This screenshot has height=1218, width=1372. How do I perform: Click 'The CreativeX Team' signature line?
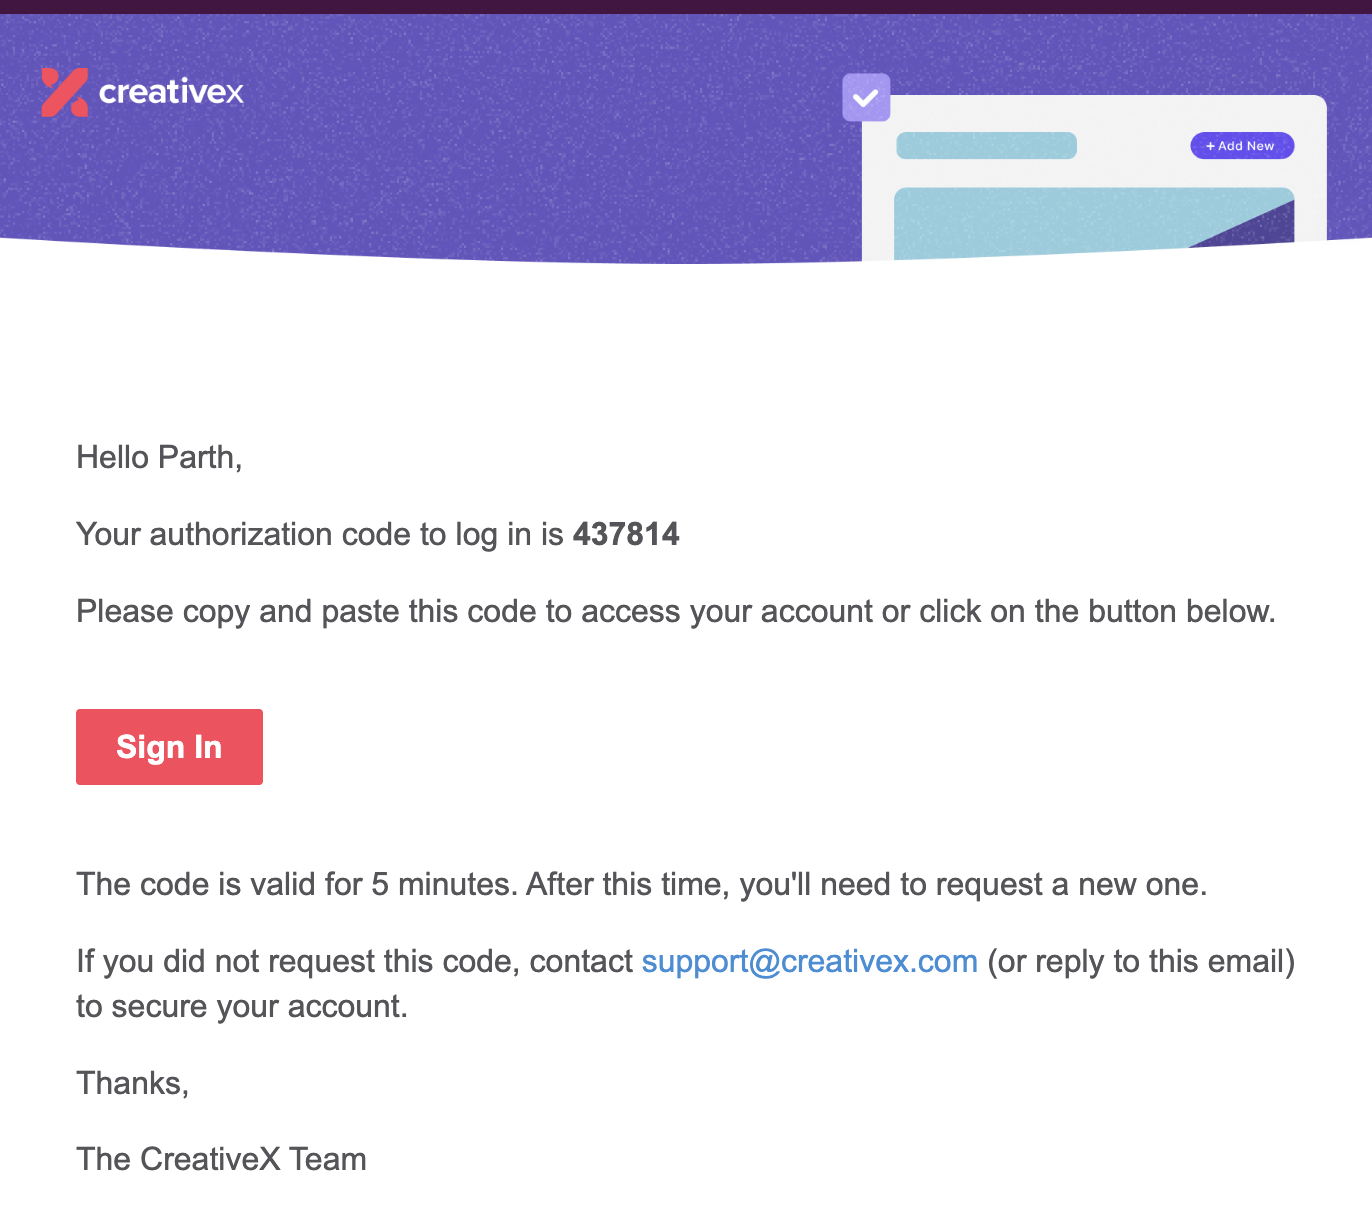[x=221, y=1159]
